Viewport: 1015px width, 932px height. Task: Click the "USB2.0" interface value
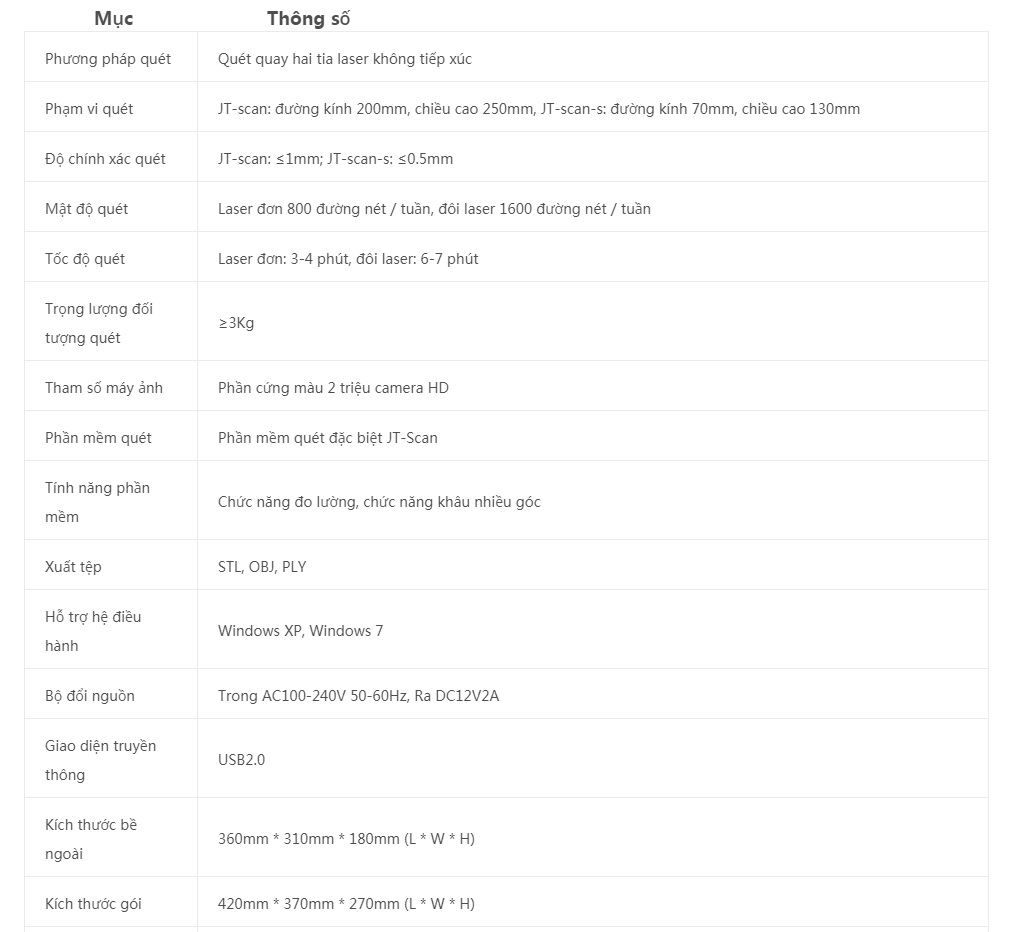tap(241, 760)
